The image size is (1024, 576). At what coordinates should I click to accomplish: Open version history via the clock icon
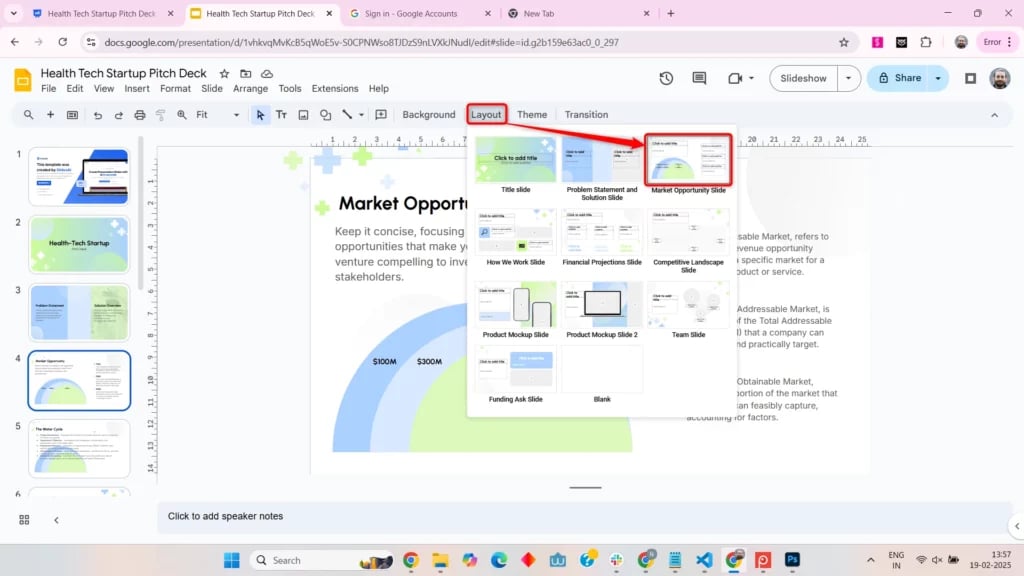coord(667,77)
